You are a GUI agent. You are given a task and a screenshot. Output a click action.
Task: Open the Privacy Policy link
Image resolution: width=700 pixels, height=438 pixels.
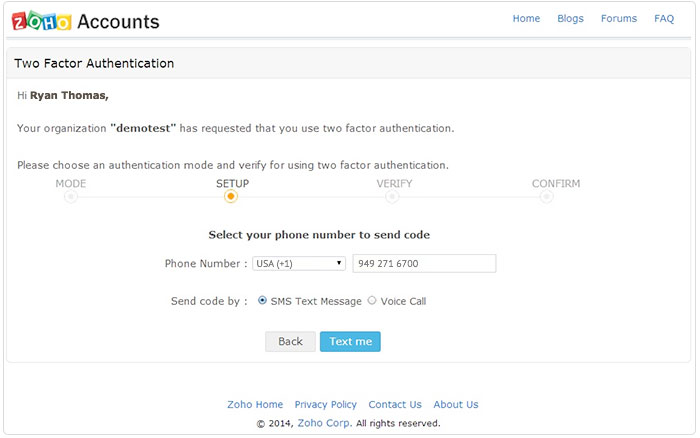325,405
